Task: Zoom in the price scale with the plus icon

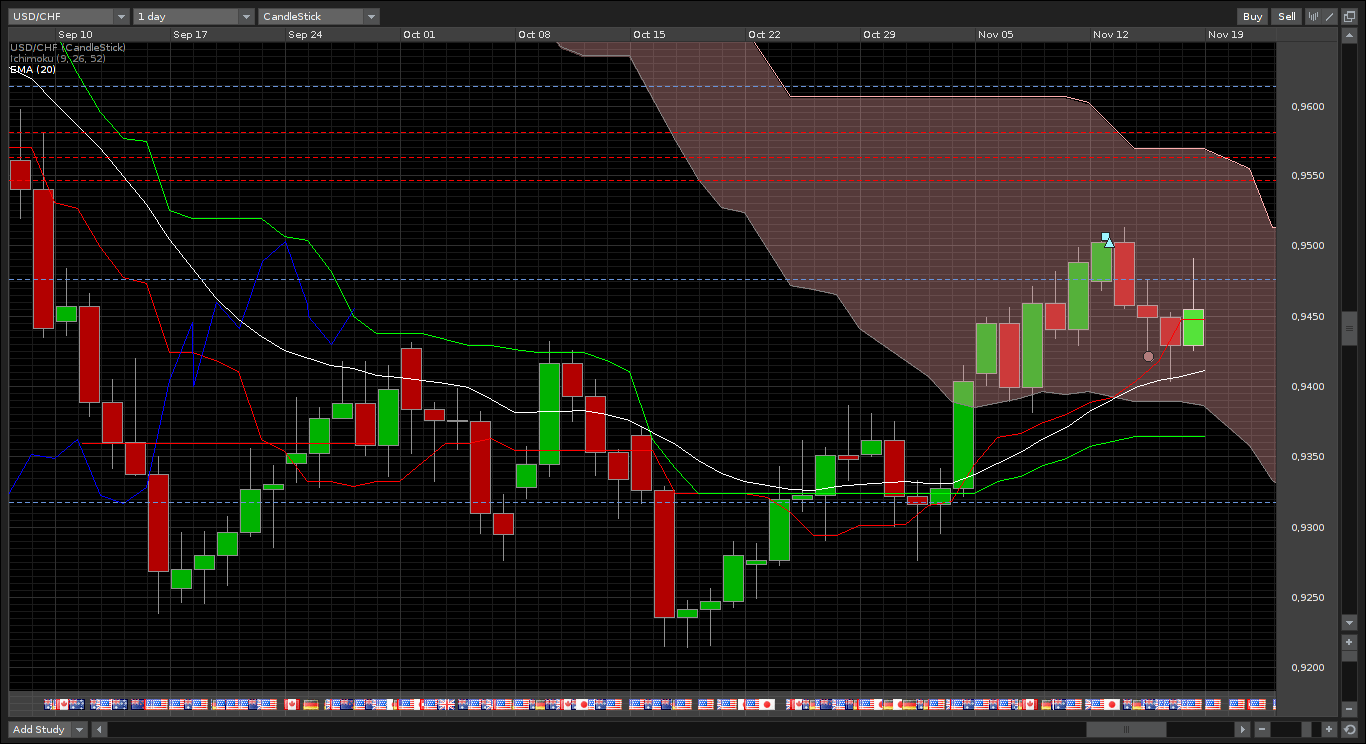Action: click(1349, 641)
